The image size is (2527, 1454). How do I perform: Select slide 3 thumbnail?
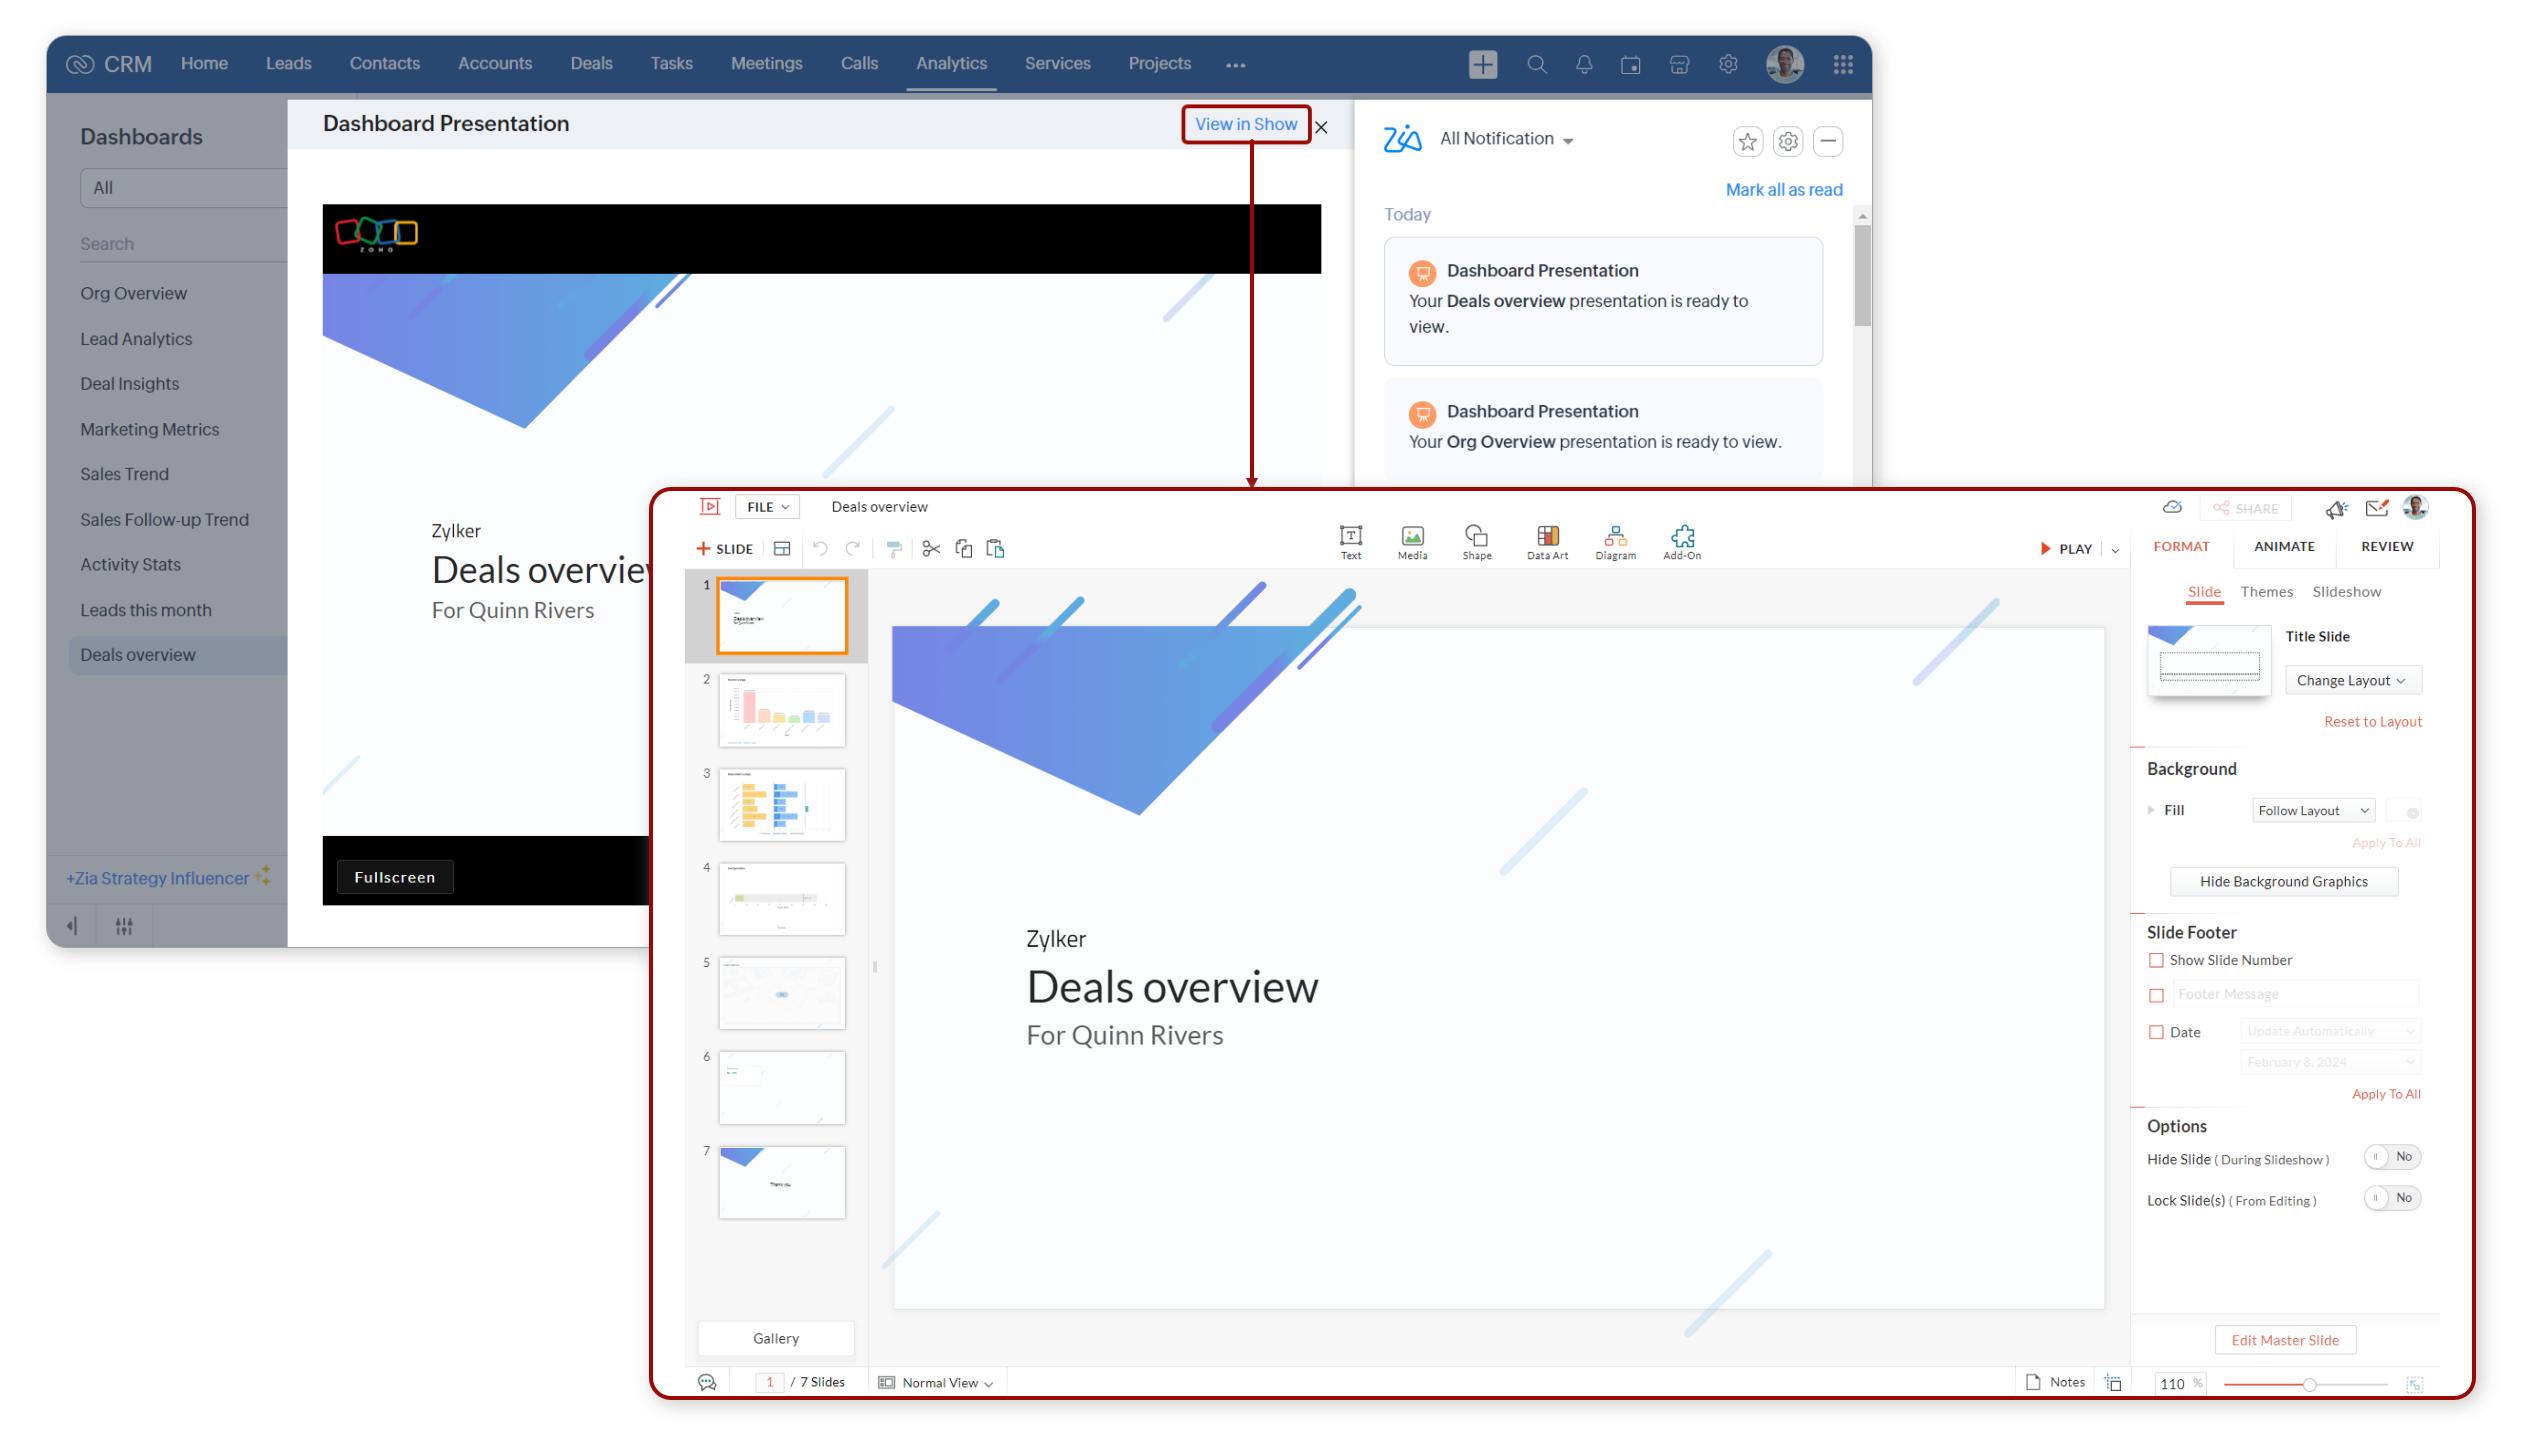tap(781, 804)
